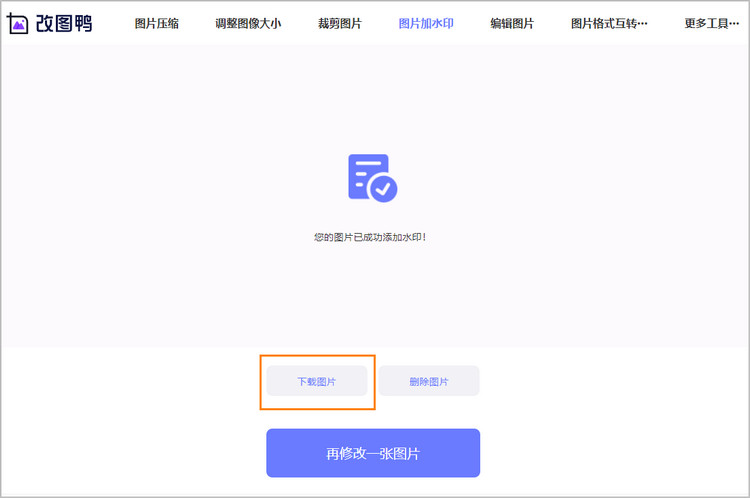Switch to 编辑图片 tool
The width and height of the screenshot is (750, 498).
[x=512, y=23]
